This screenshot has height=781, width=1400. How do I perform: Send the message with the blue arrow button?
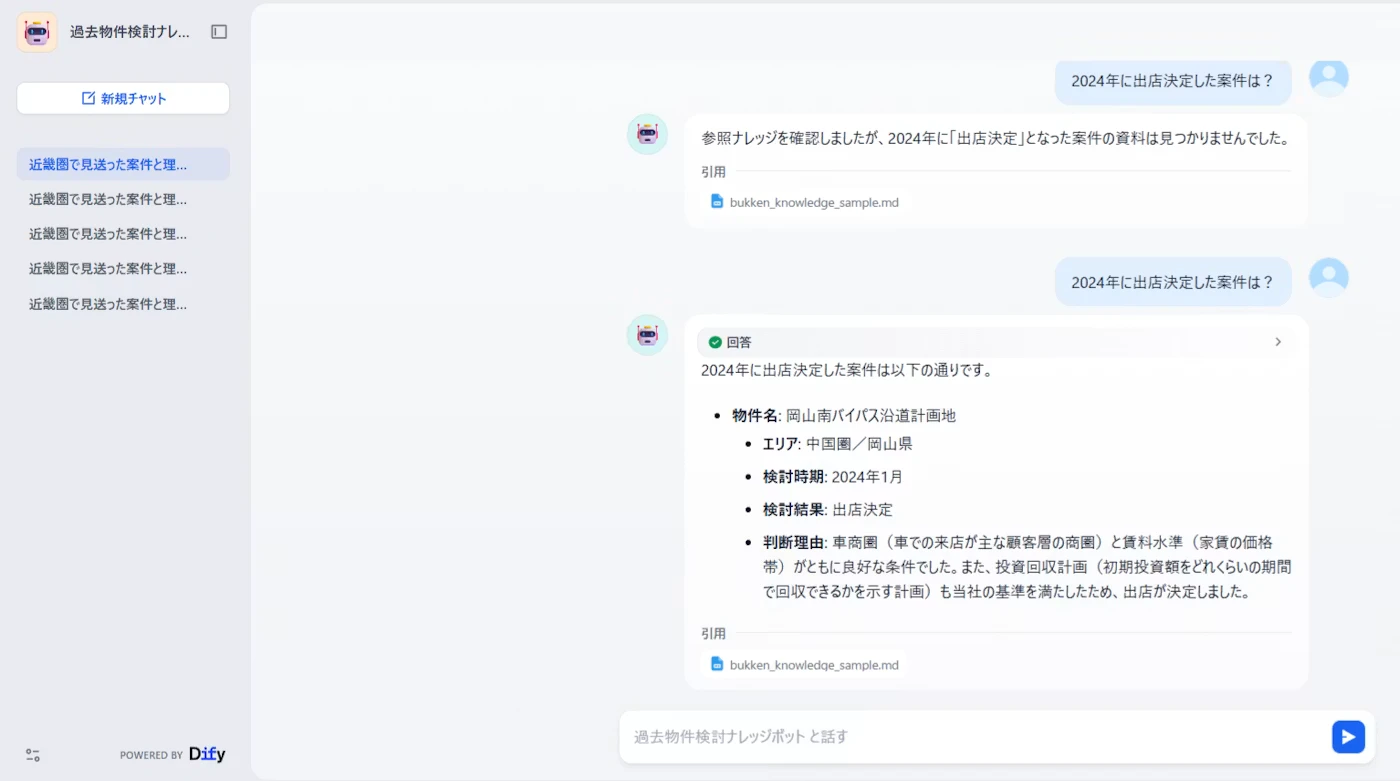(x=1348, y=737)
